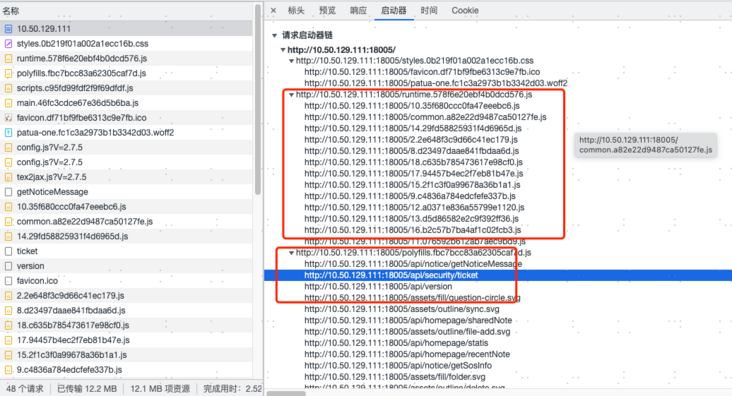Click the icon beside ticket request
This screenshot has height=396, width=732.
pyautogui.click(x=8, y=251)
